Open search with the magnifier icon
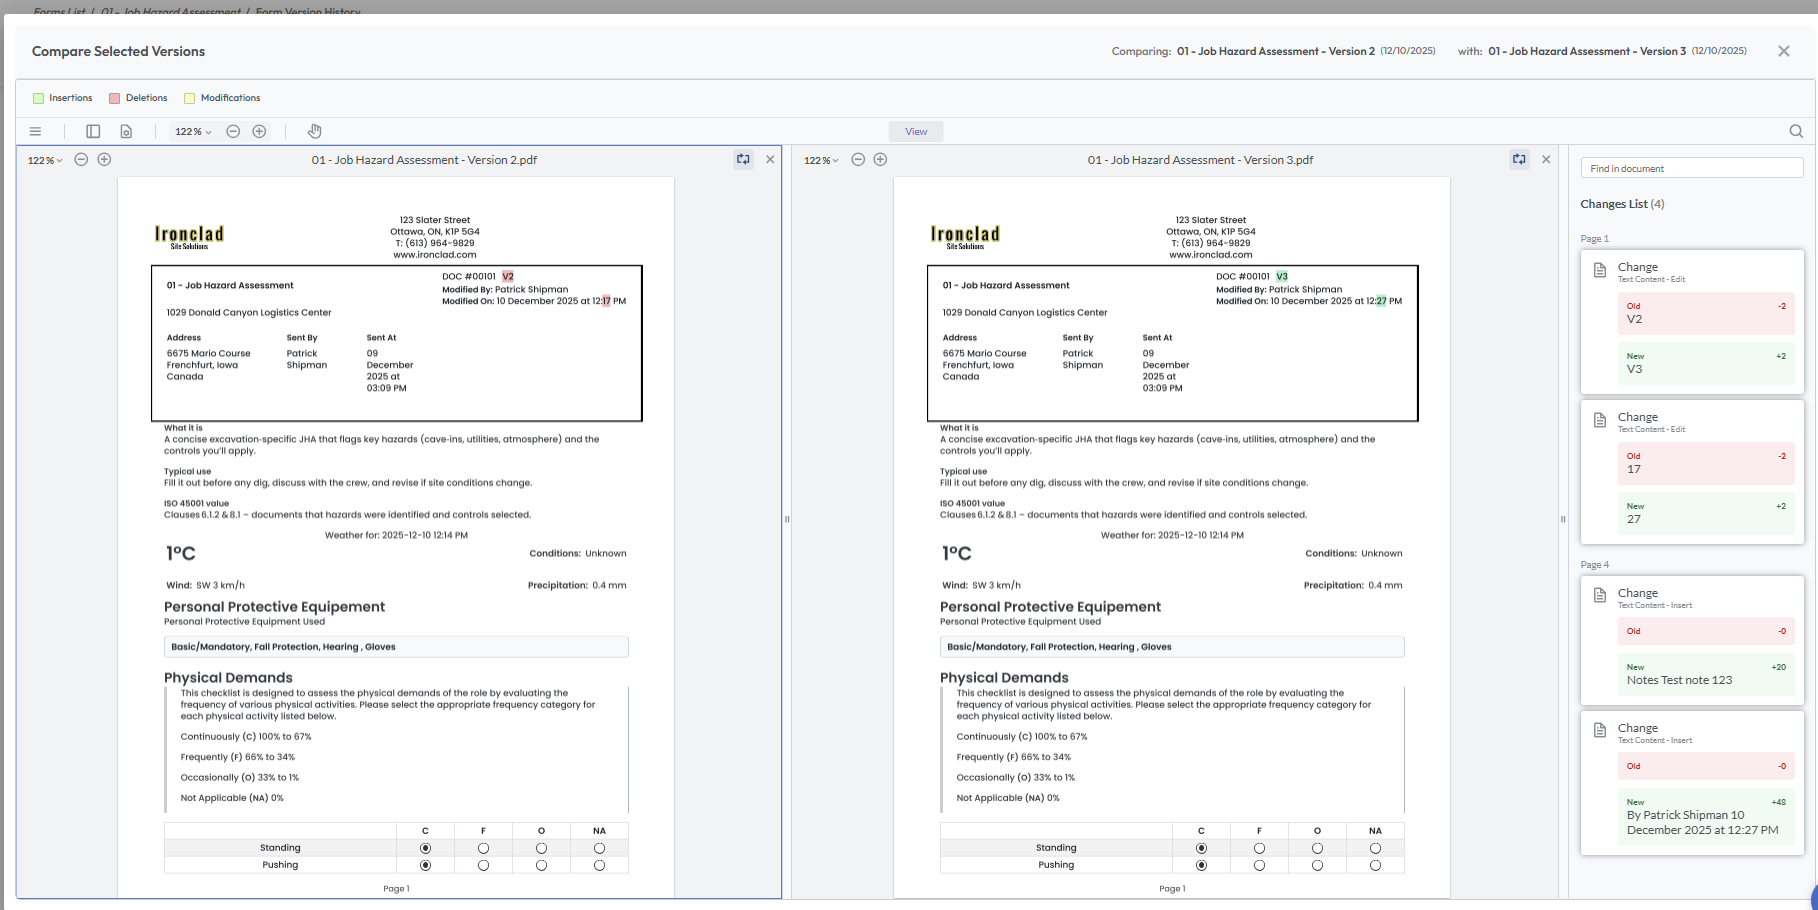The image size is (1818, 910). pos(1796,131)
